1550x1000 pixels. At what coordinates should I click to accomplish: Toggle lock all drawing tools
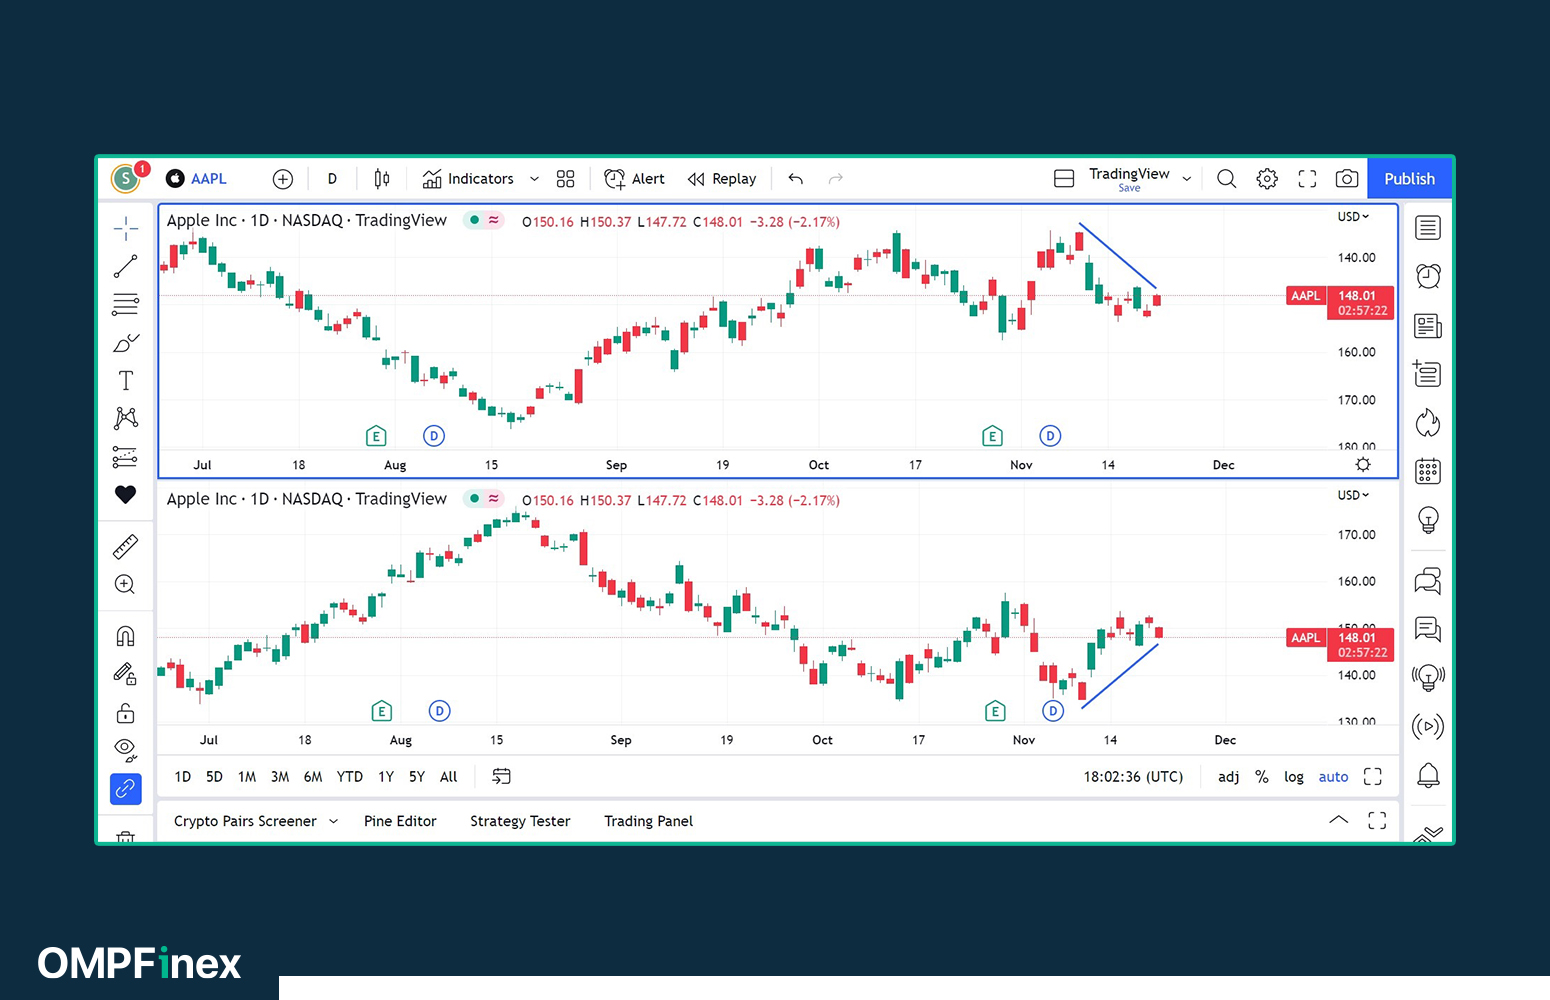click(x=126, y=713)
